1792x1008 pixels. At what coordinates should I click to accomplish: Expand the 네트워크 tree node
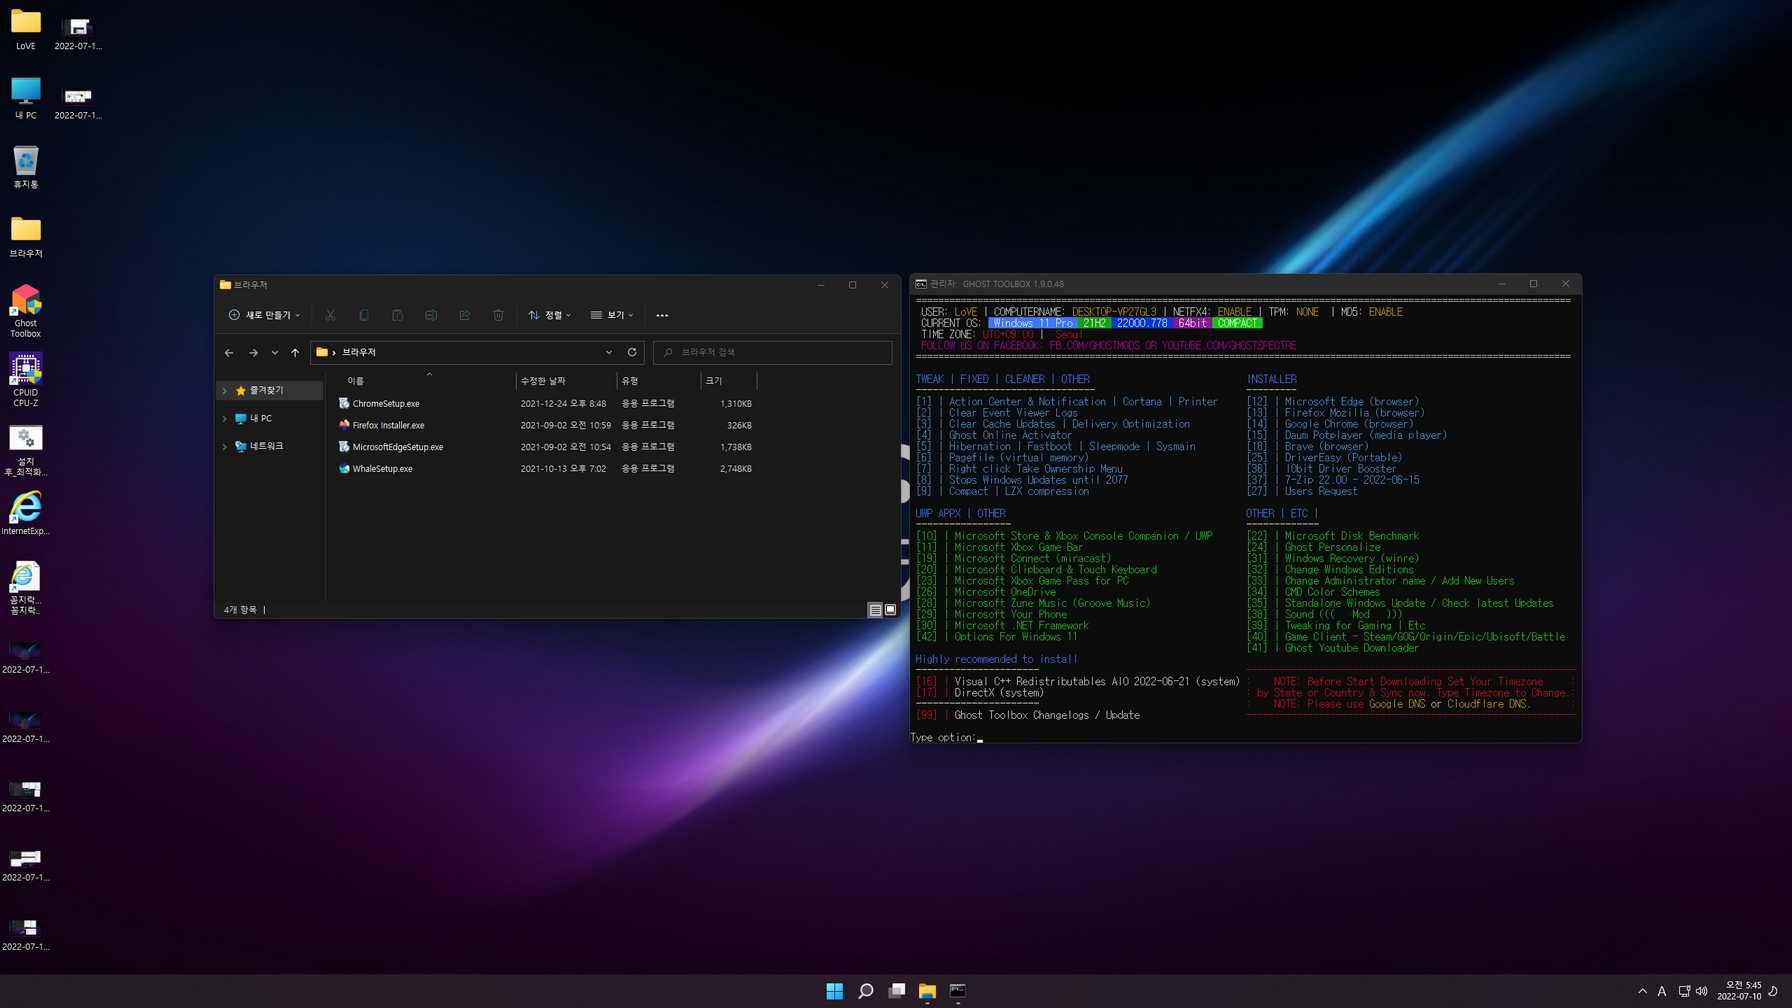225,447
